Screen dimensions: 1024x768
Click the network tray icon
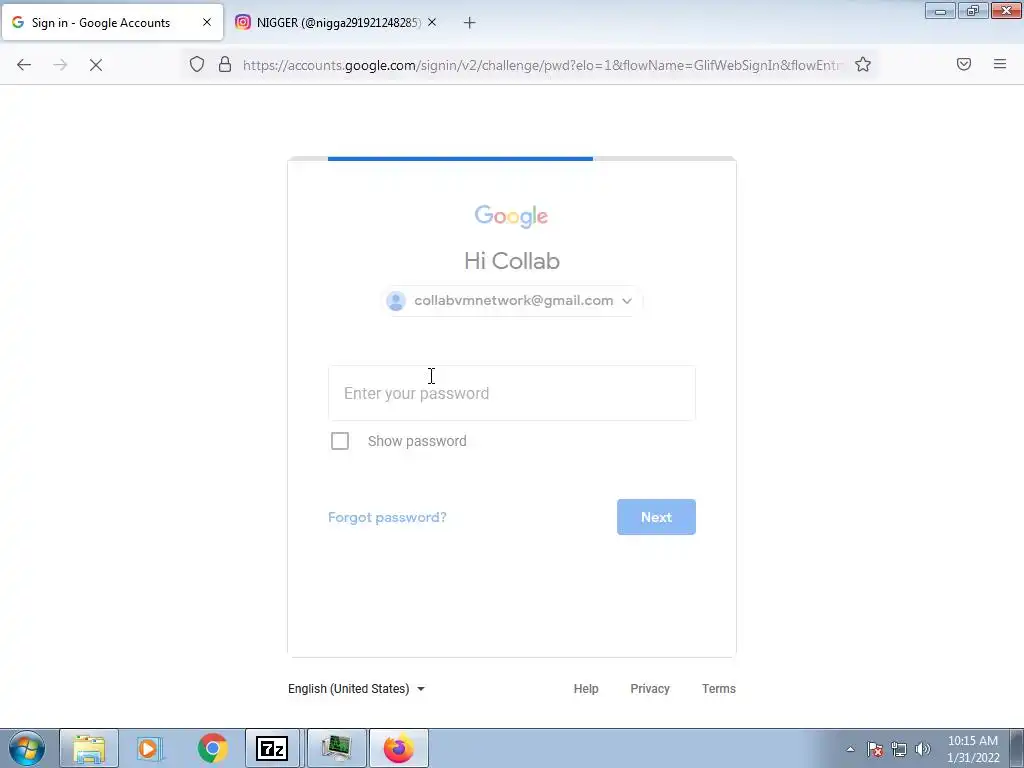pos(899,749)
